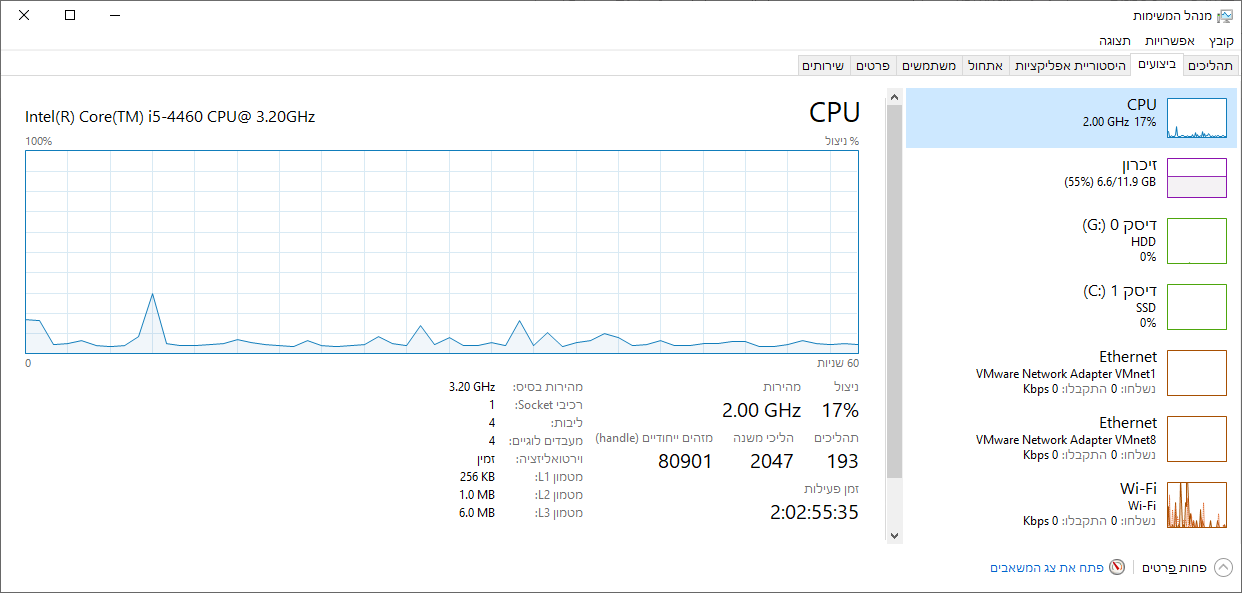1242x593 pixels.
Task: Switch to the היסטוריית אפליקציות tab
Action: coord(1071,65)
